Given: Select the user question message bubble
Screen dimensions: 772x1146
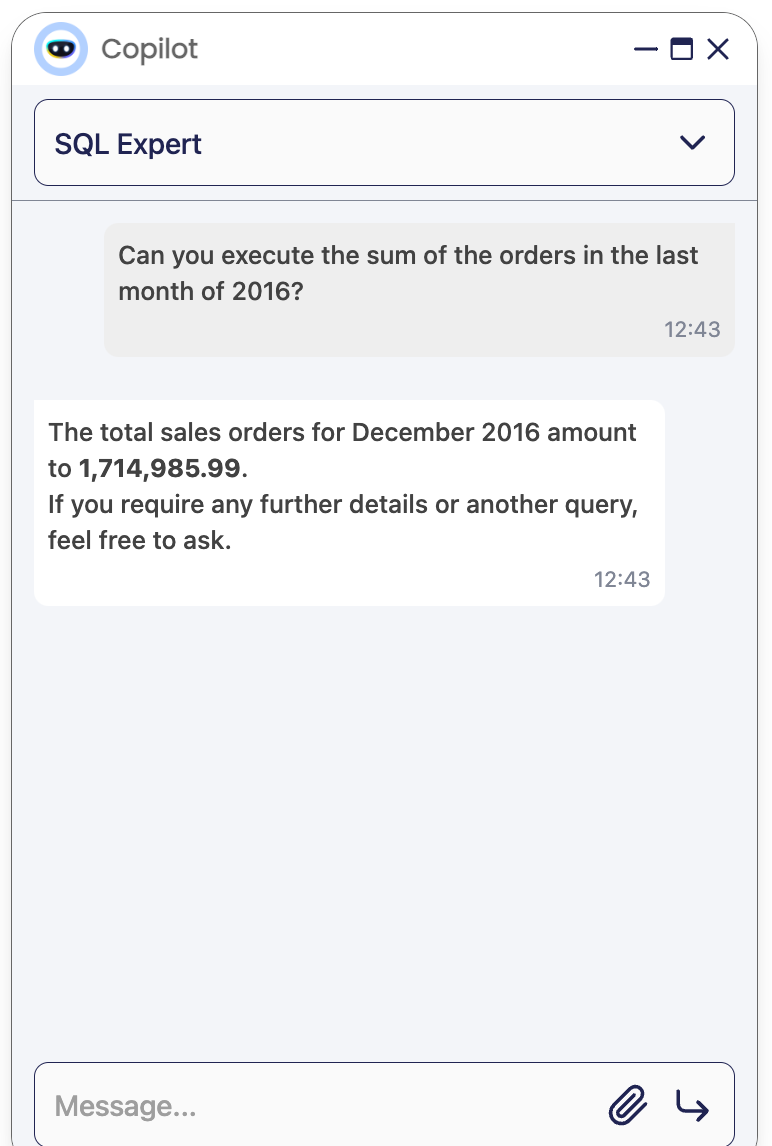Looking at the screenshot, I should click(x=419, y=289).
